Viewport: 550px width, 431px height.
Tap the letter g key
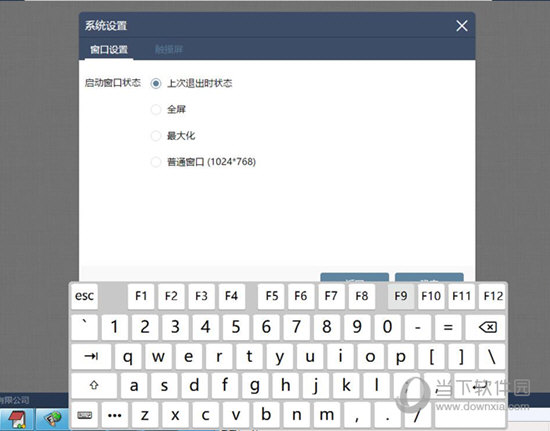(x=255, y=385)
